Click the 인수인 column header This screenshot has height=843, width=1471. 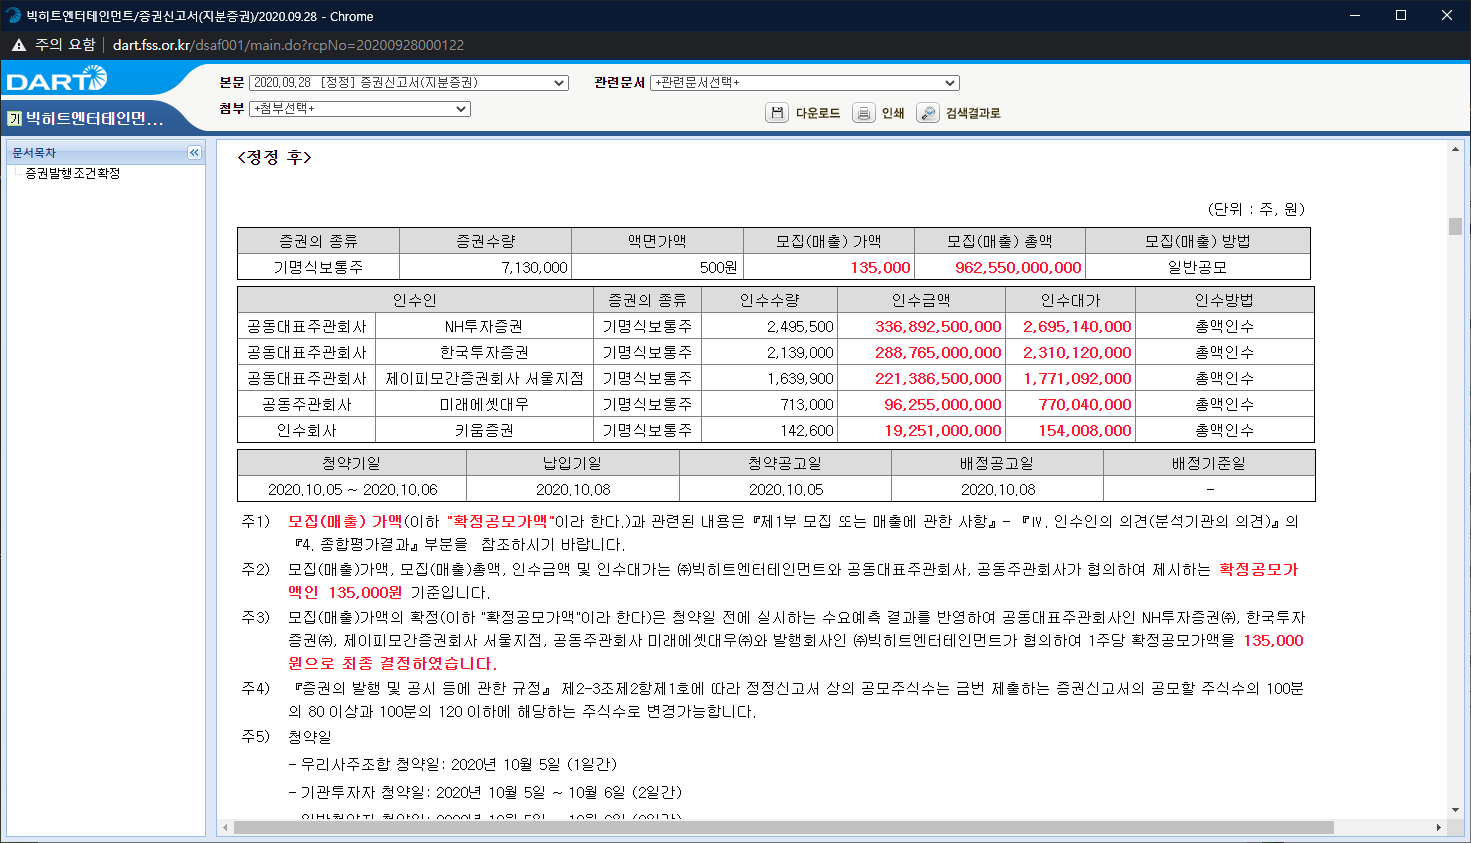(x=415, y=300)
